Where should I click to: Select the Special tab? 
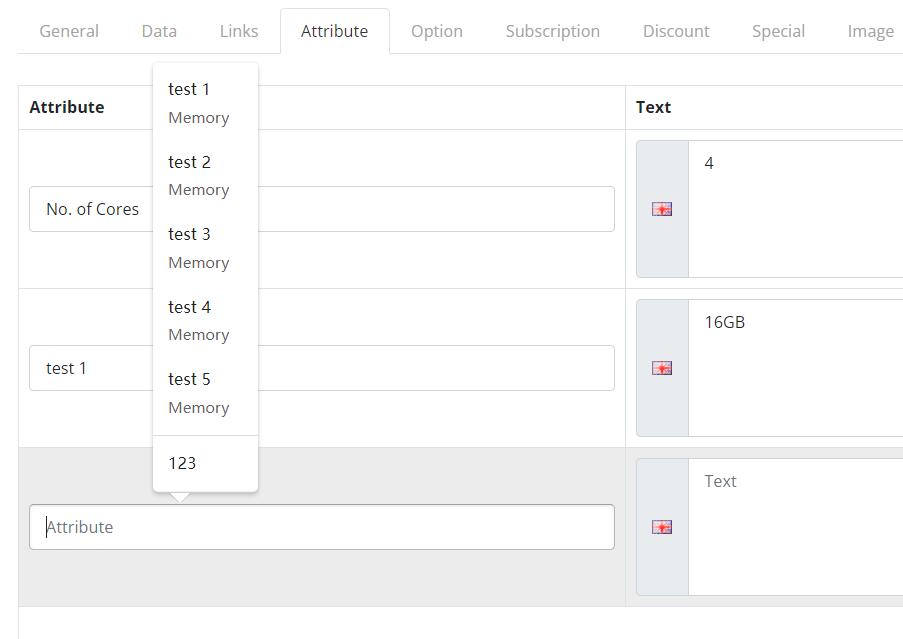(x=778, y=30)
